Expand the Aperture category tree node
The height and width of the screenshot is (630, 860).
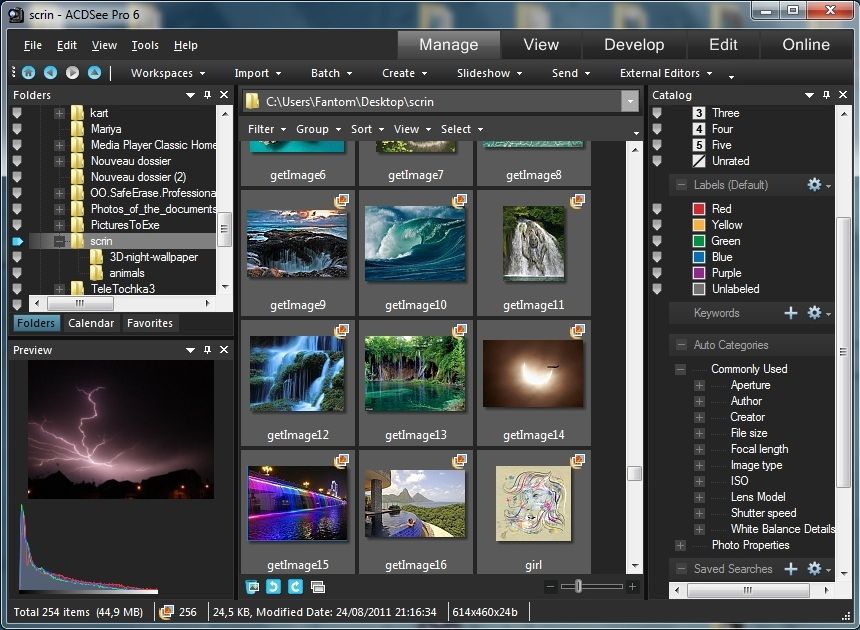click(x=699, y=385)
